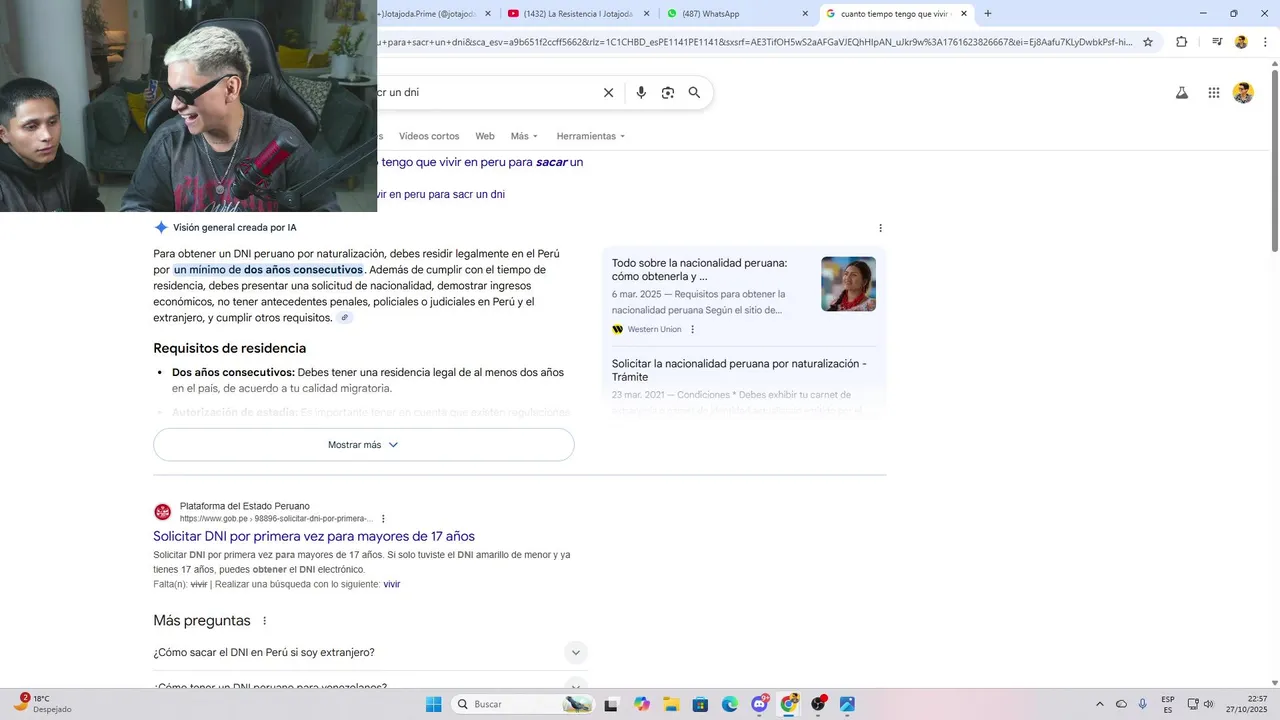The width and height of the screenshot is (1280, 720).
Task: Click the suggested query vivir en peru
Action: pos(441,195)
